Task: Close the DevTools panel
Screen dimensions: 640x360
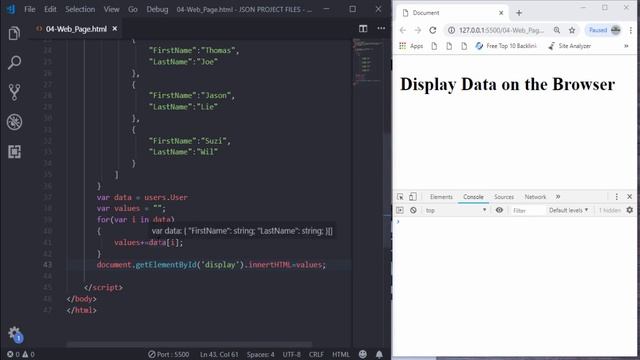Action: point(629,197)
